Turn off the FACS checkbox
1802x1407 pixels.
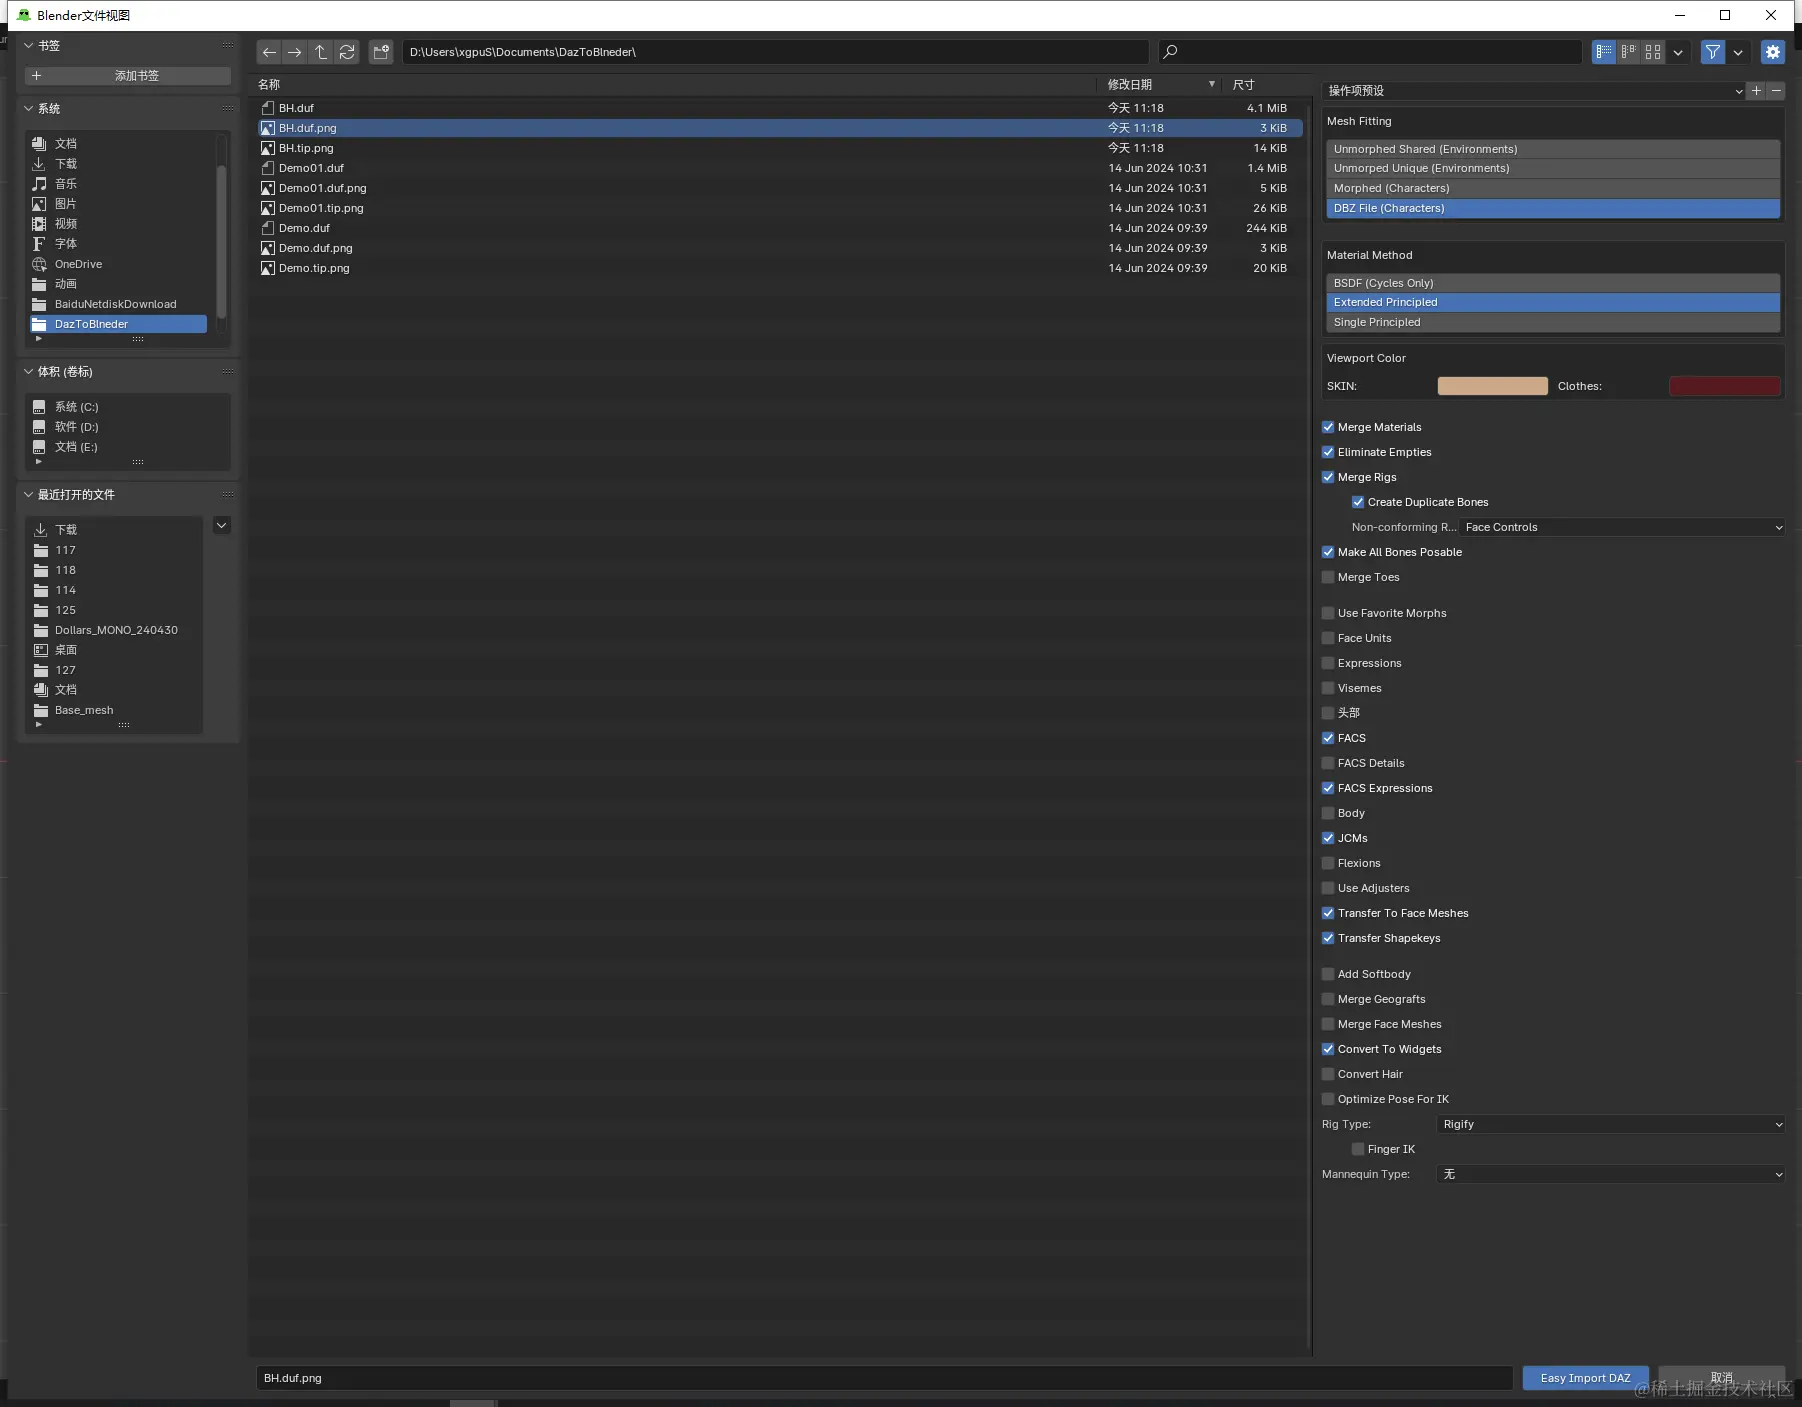point(1328,738)
